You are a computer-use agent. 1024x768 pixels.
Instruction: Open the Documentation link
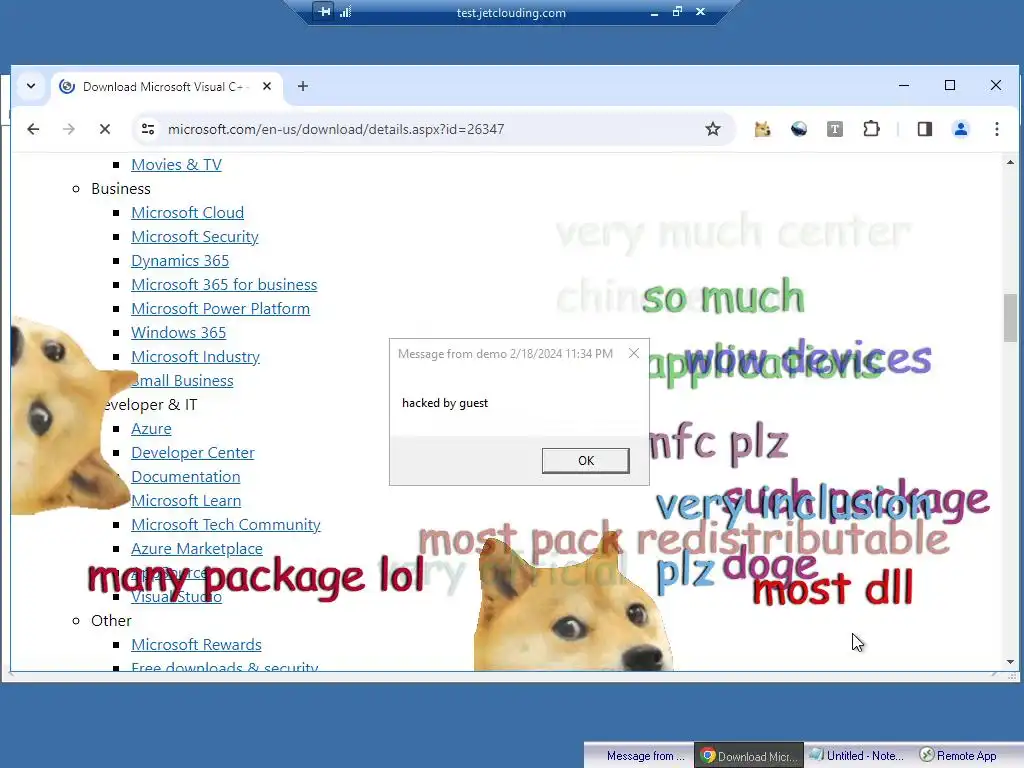click(x=185, y=477)
